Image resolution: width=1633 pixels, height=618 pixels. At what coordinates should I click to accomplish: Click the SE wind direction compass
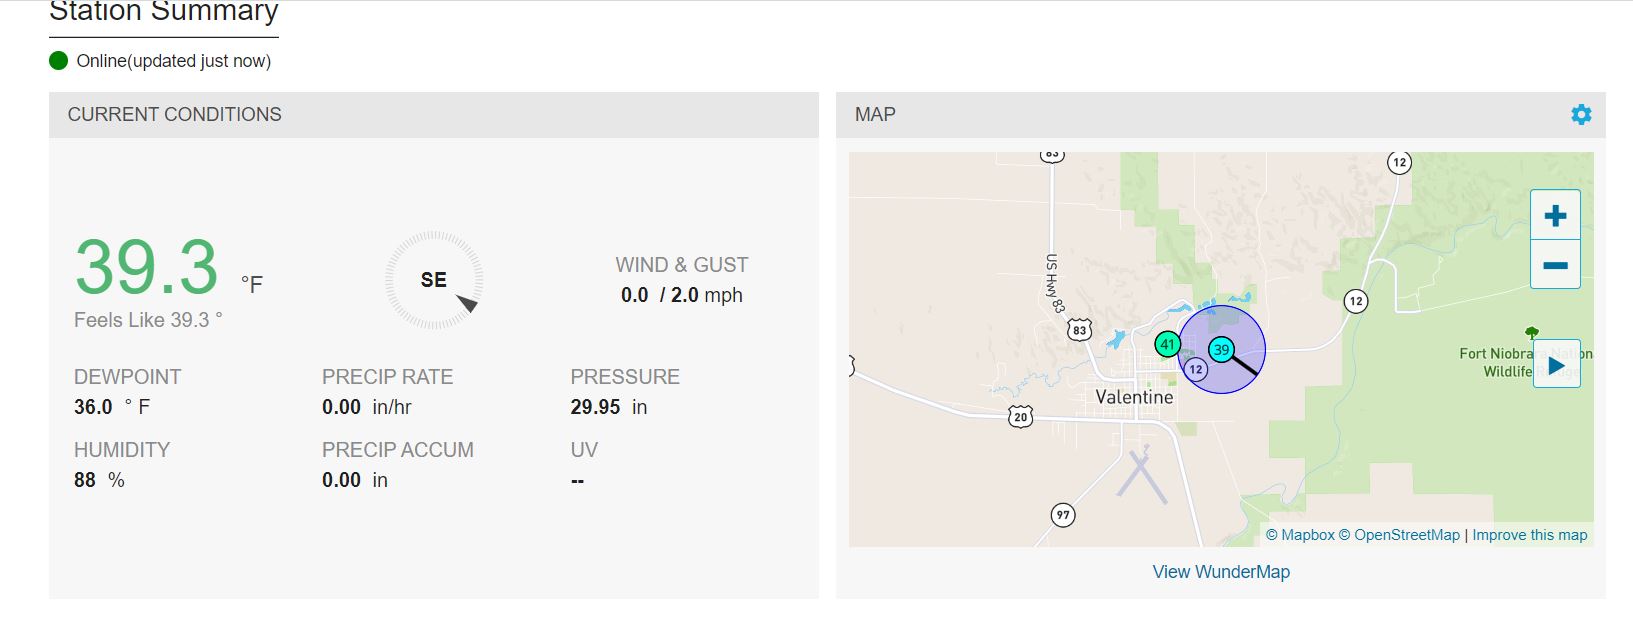coord(434,280)
